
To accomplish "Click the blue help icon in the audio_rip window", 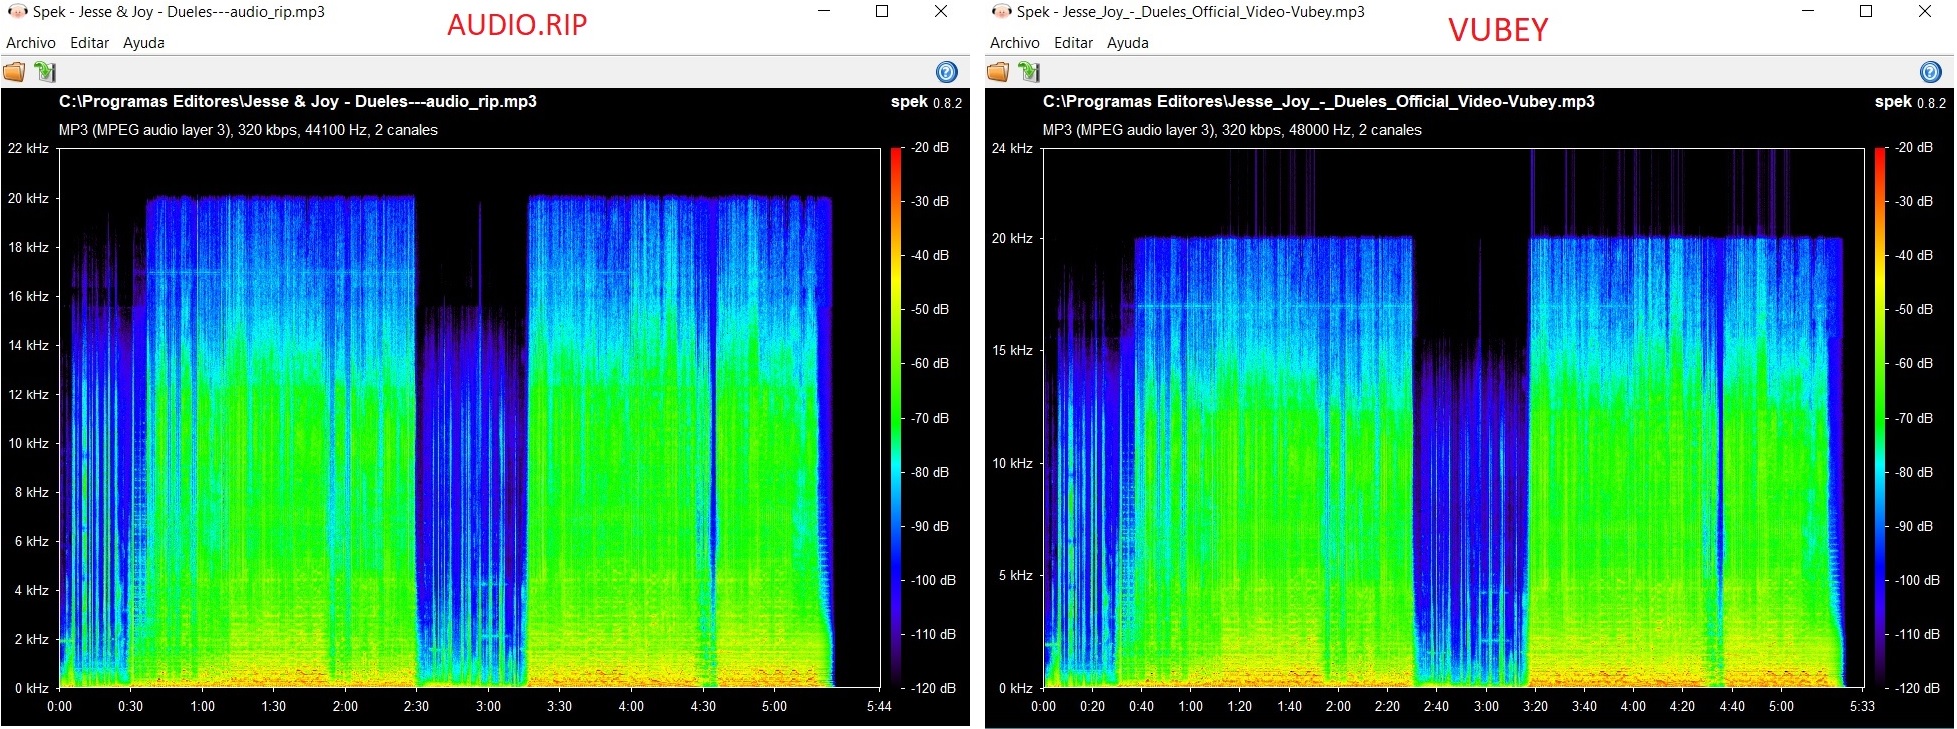I will click(x=946, y=72).
